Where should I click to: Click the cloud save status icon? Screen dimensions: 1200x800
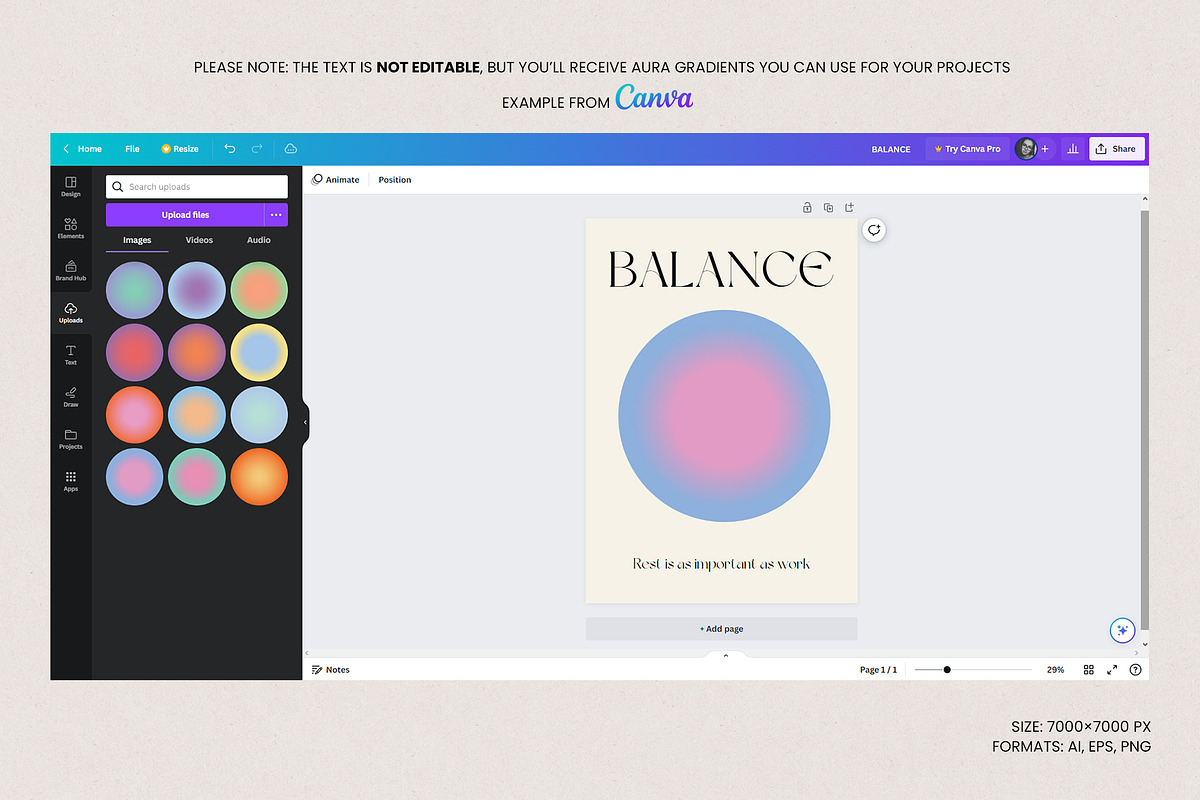point(291,148)
